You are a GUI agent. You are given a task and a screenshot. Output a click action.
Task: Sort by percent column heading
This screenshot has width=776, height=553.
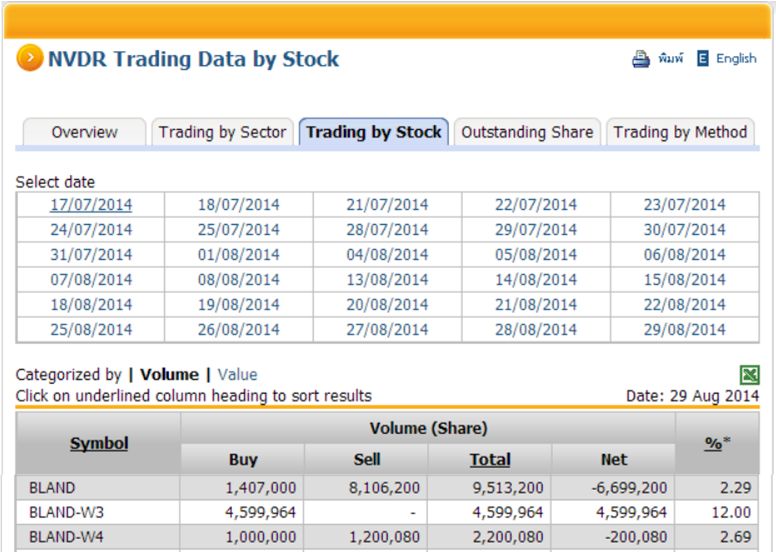point(713,443)
